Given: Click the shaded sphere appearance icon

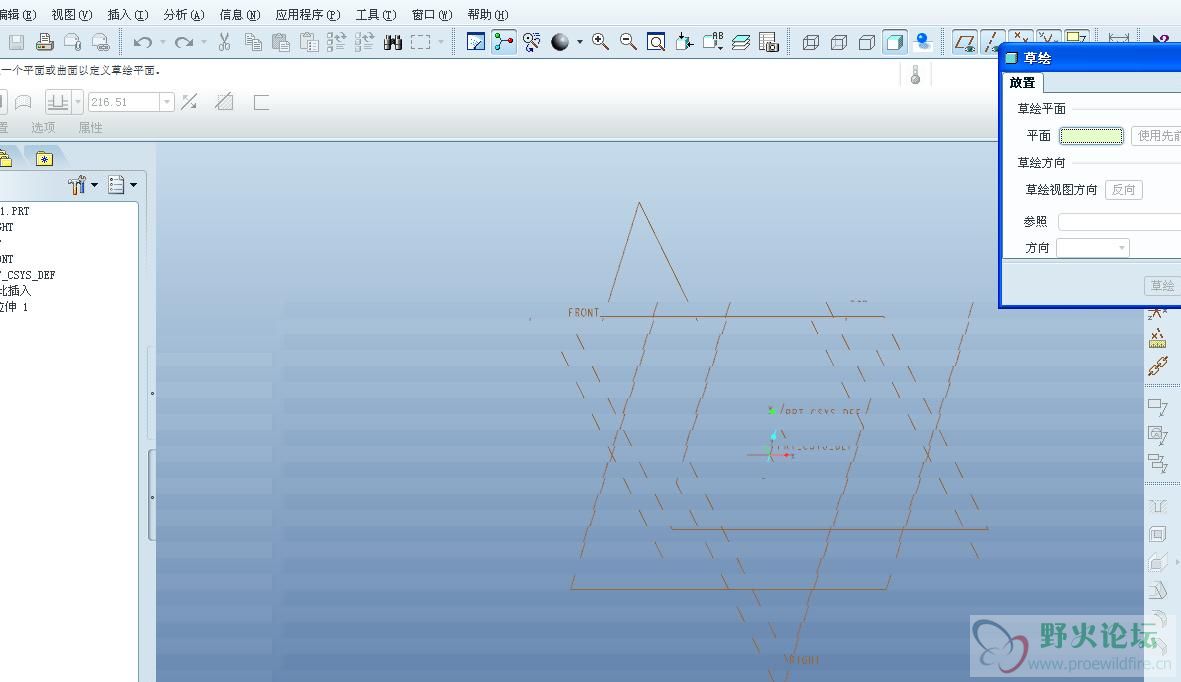Looking at the screenshot, I should point(560,42).
